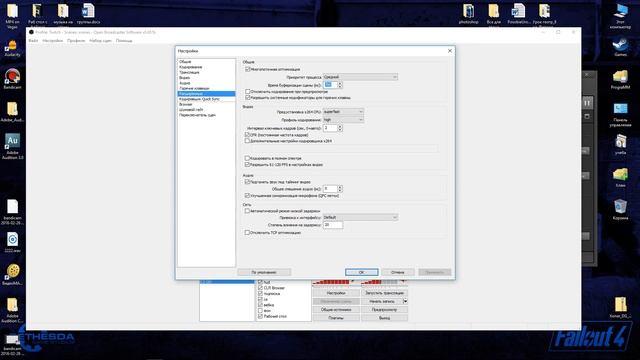Toggle the CFR constant frame rate checkbox

pos(247,134)
